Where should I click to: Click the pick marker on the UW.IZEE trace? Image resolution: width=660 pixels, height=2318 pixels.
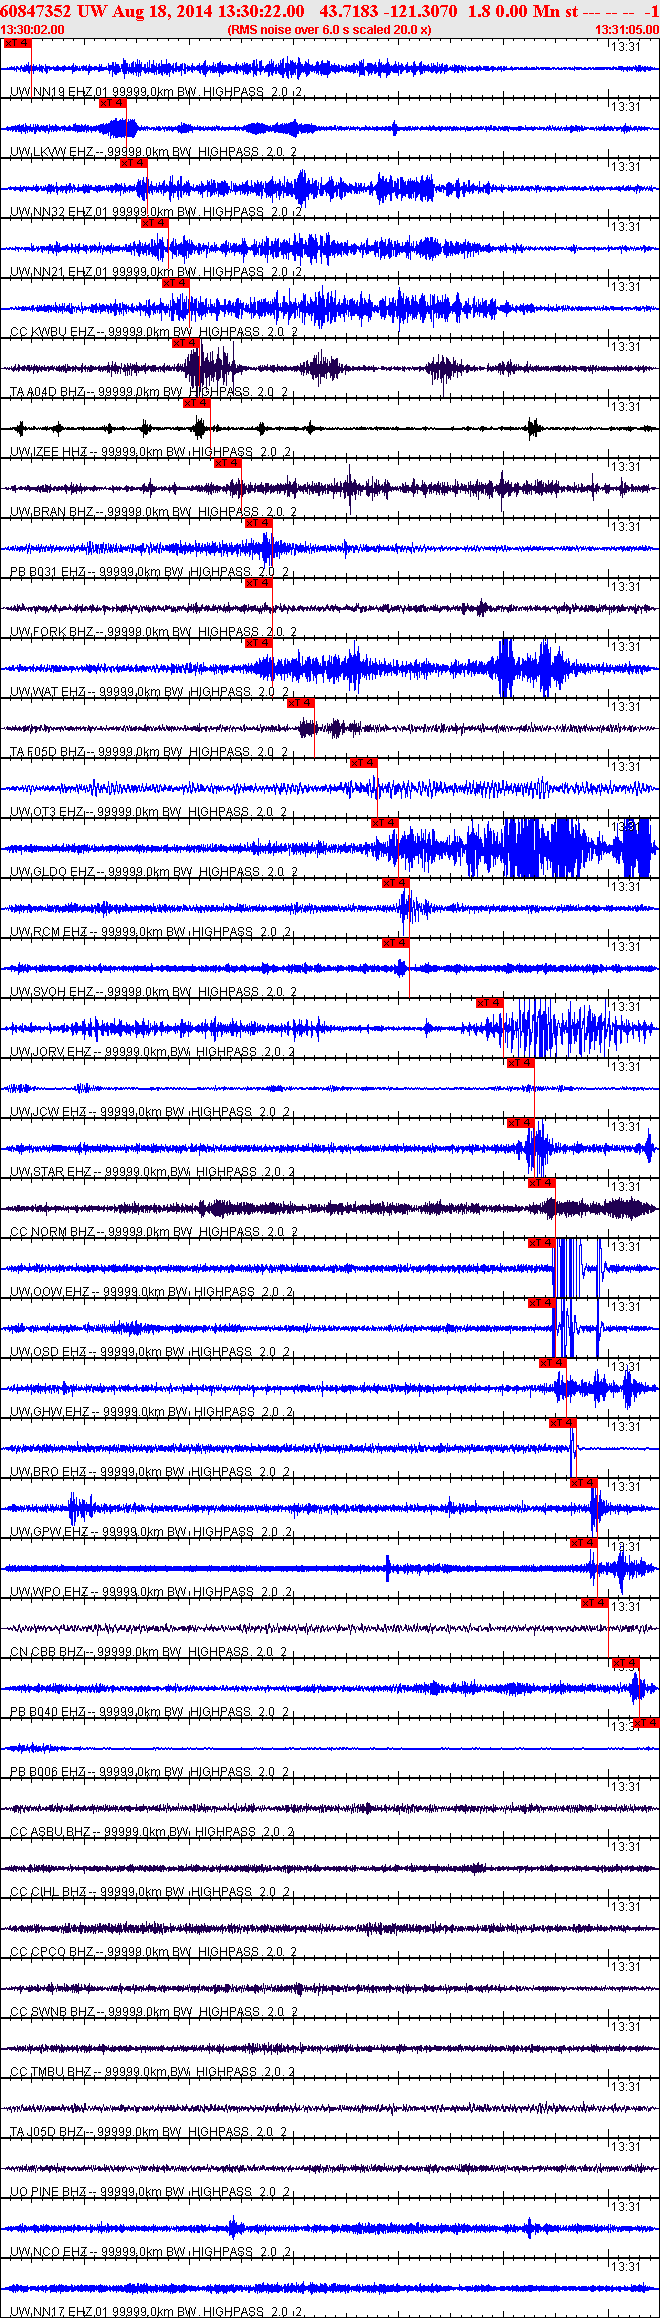196,403
